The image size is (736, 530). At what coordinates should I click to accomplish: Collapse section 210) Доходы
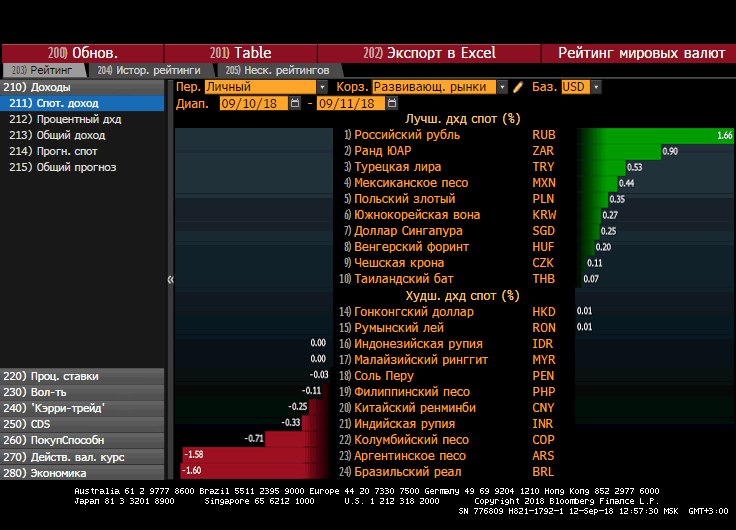tap(82, 87)
